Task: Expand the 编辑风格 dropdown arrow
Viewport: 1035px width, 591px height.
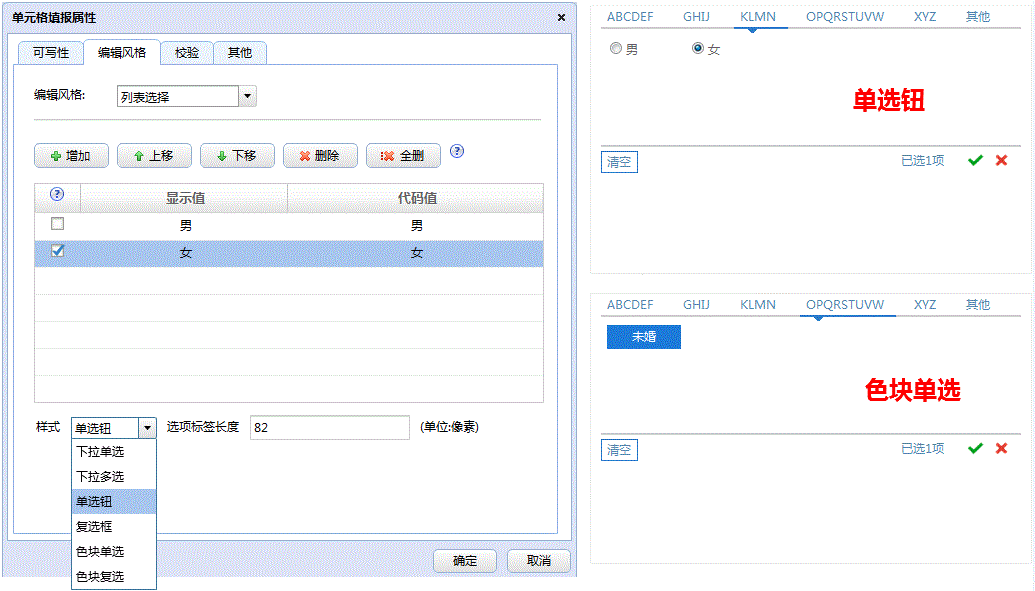Action: point(248,96)
